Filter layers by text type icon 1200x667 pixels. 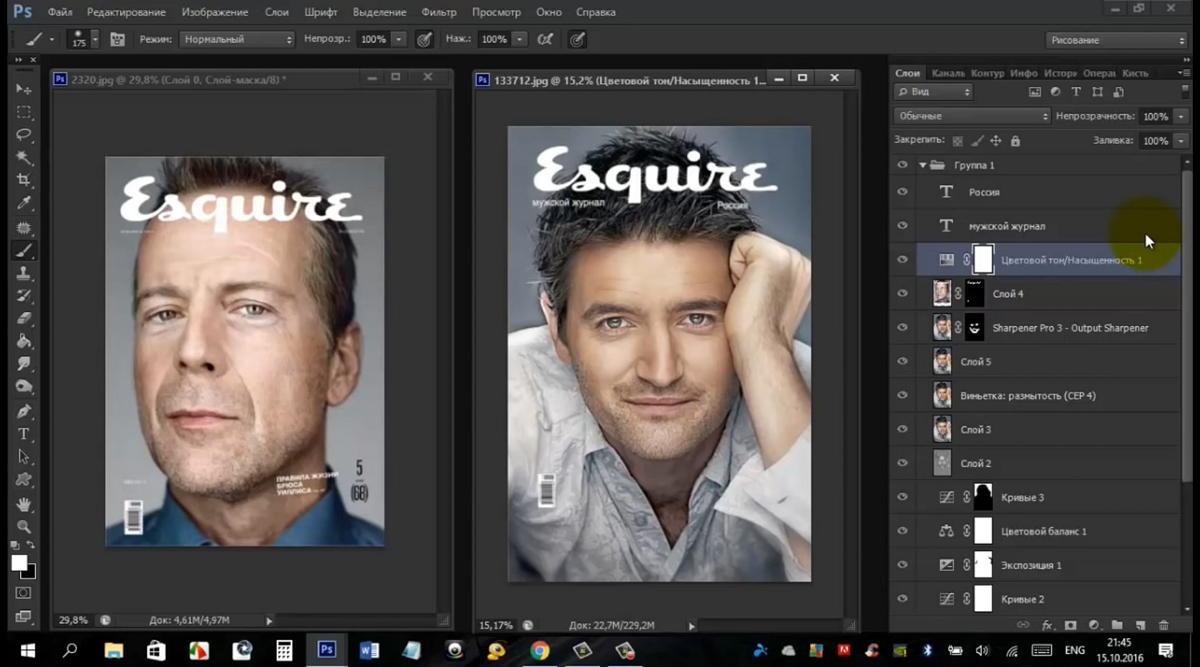pos(1077,92)
